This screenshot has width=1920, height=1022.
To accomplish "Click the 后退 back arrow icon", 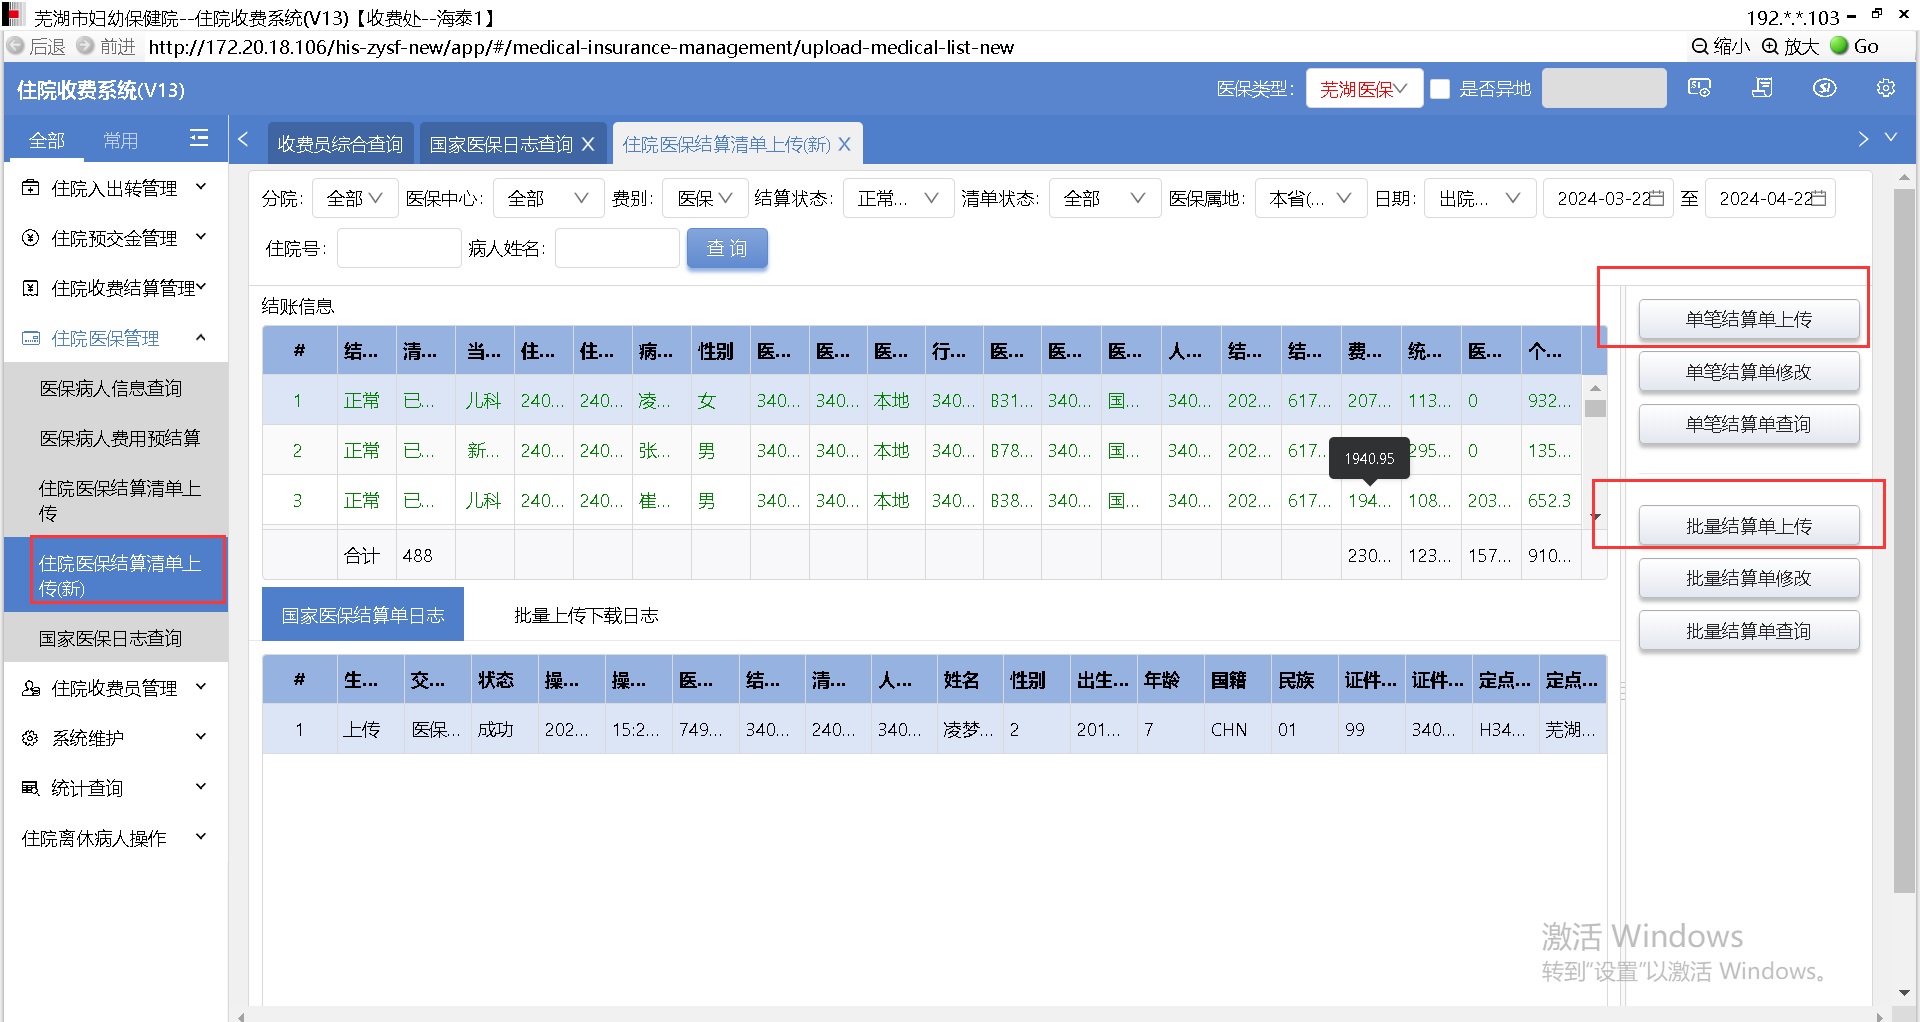I will (x=16, y=46).
